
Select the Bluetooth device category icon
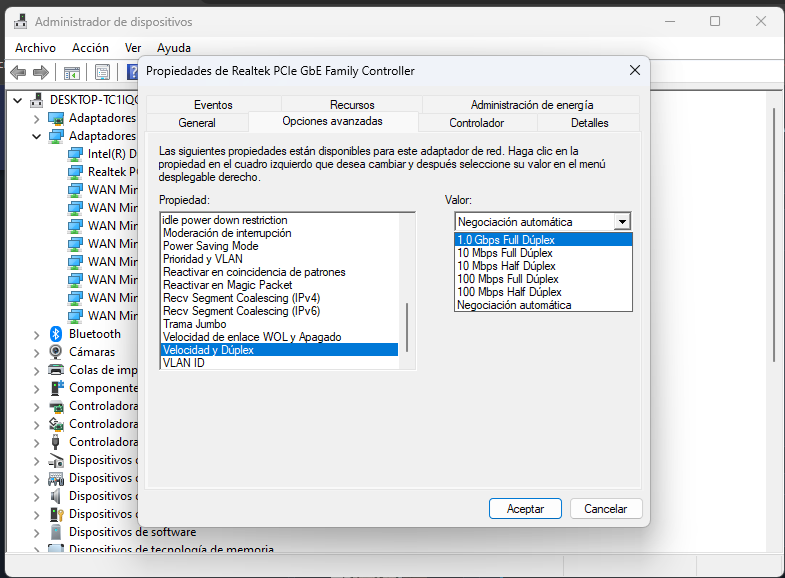coord(57,334)
